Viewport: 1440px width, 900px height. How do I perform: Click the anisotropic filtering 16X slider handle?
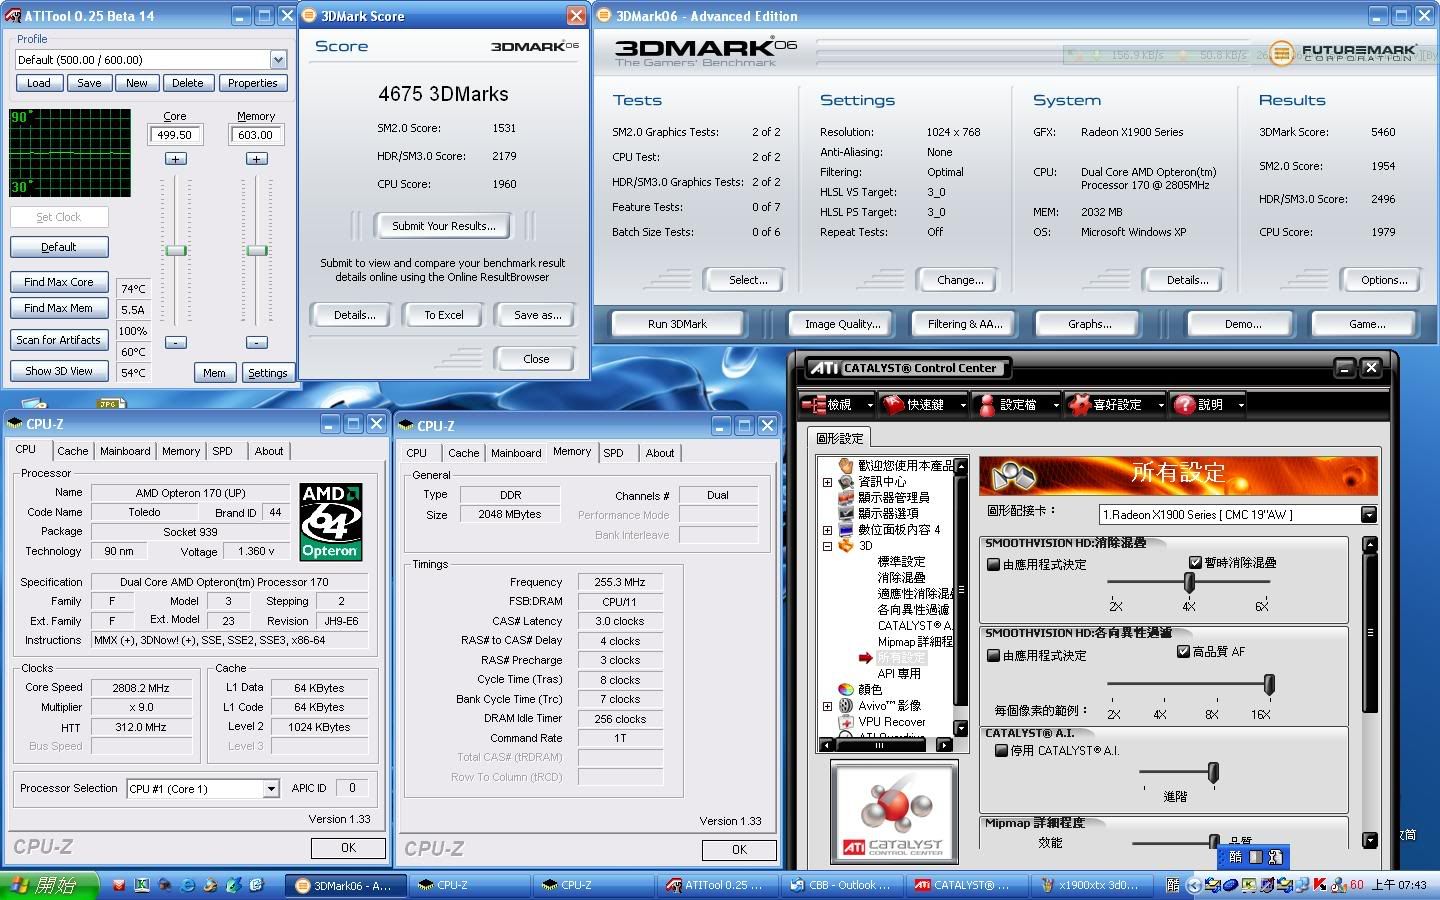[x=1269, y=684]
